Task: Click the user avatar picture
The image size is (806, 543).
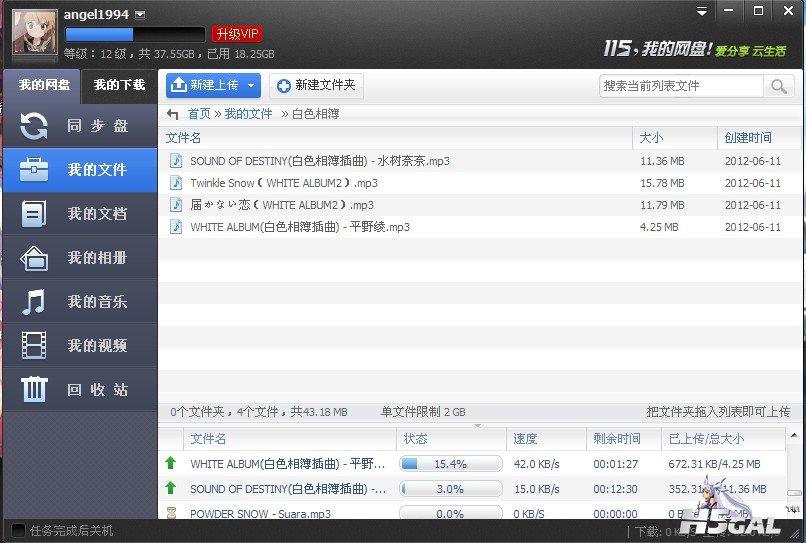Action: pyautogui.click(x=34, y=32)
